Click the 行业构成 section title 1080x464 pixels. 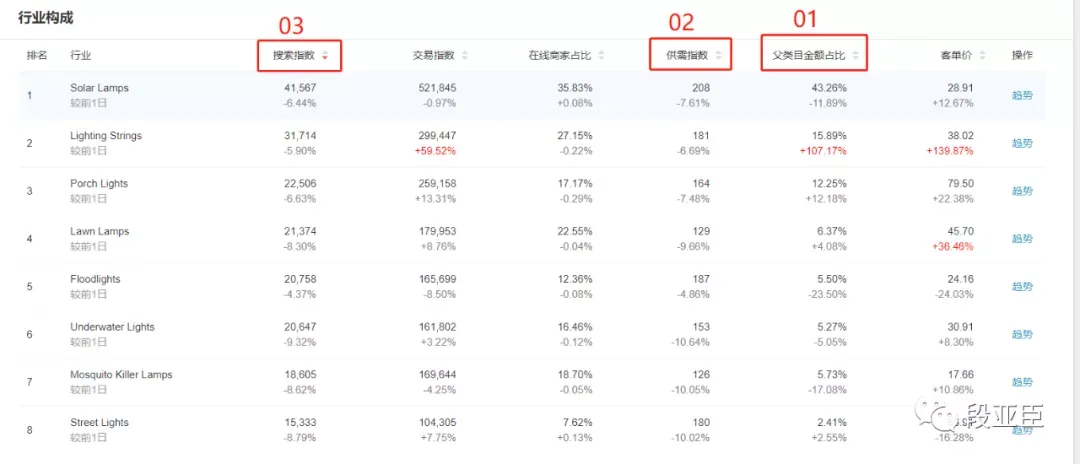[45, 19]
